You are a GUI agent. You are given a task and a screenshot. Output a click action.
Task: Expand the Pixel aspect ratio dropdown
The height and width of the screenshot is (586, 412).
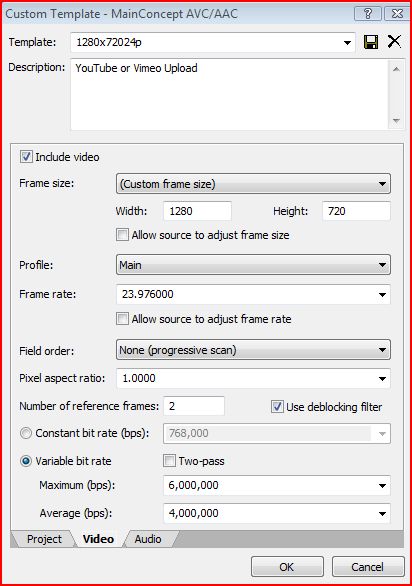[382, 379]
